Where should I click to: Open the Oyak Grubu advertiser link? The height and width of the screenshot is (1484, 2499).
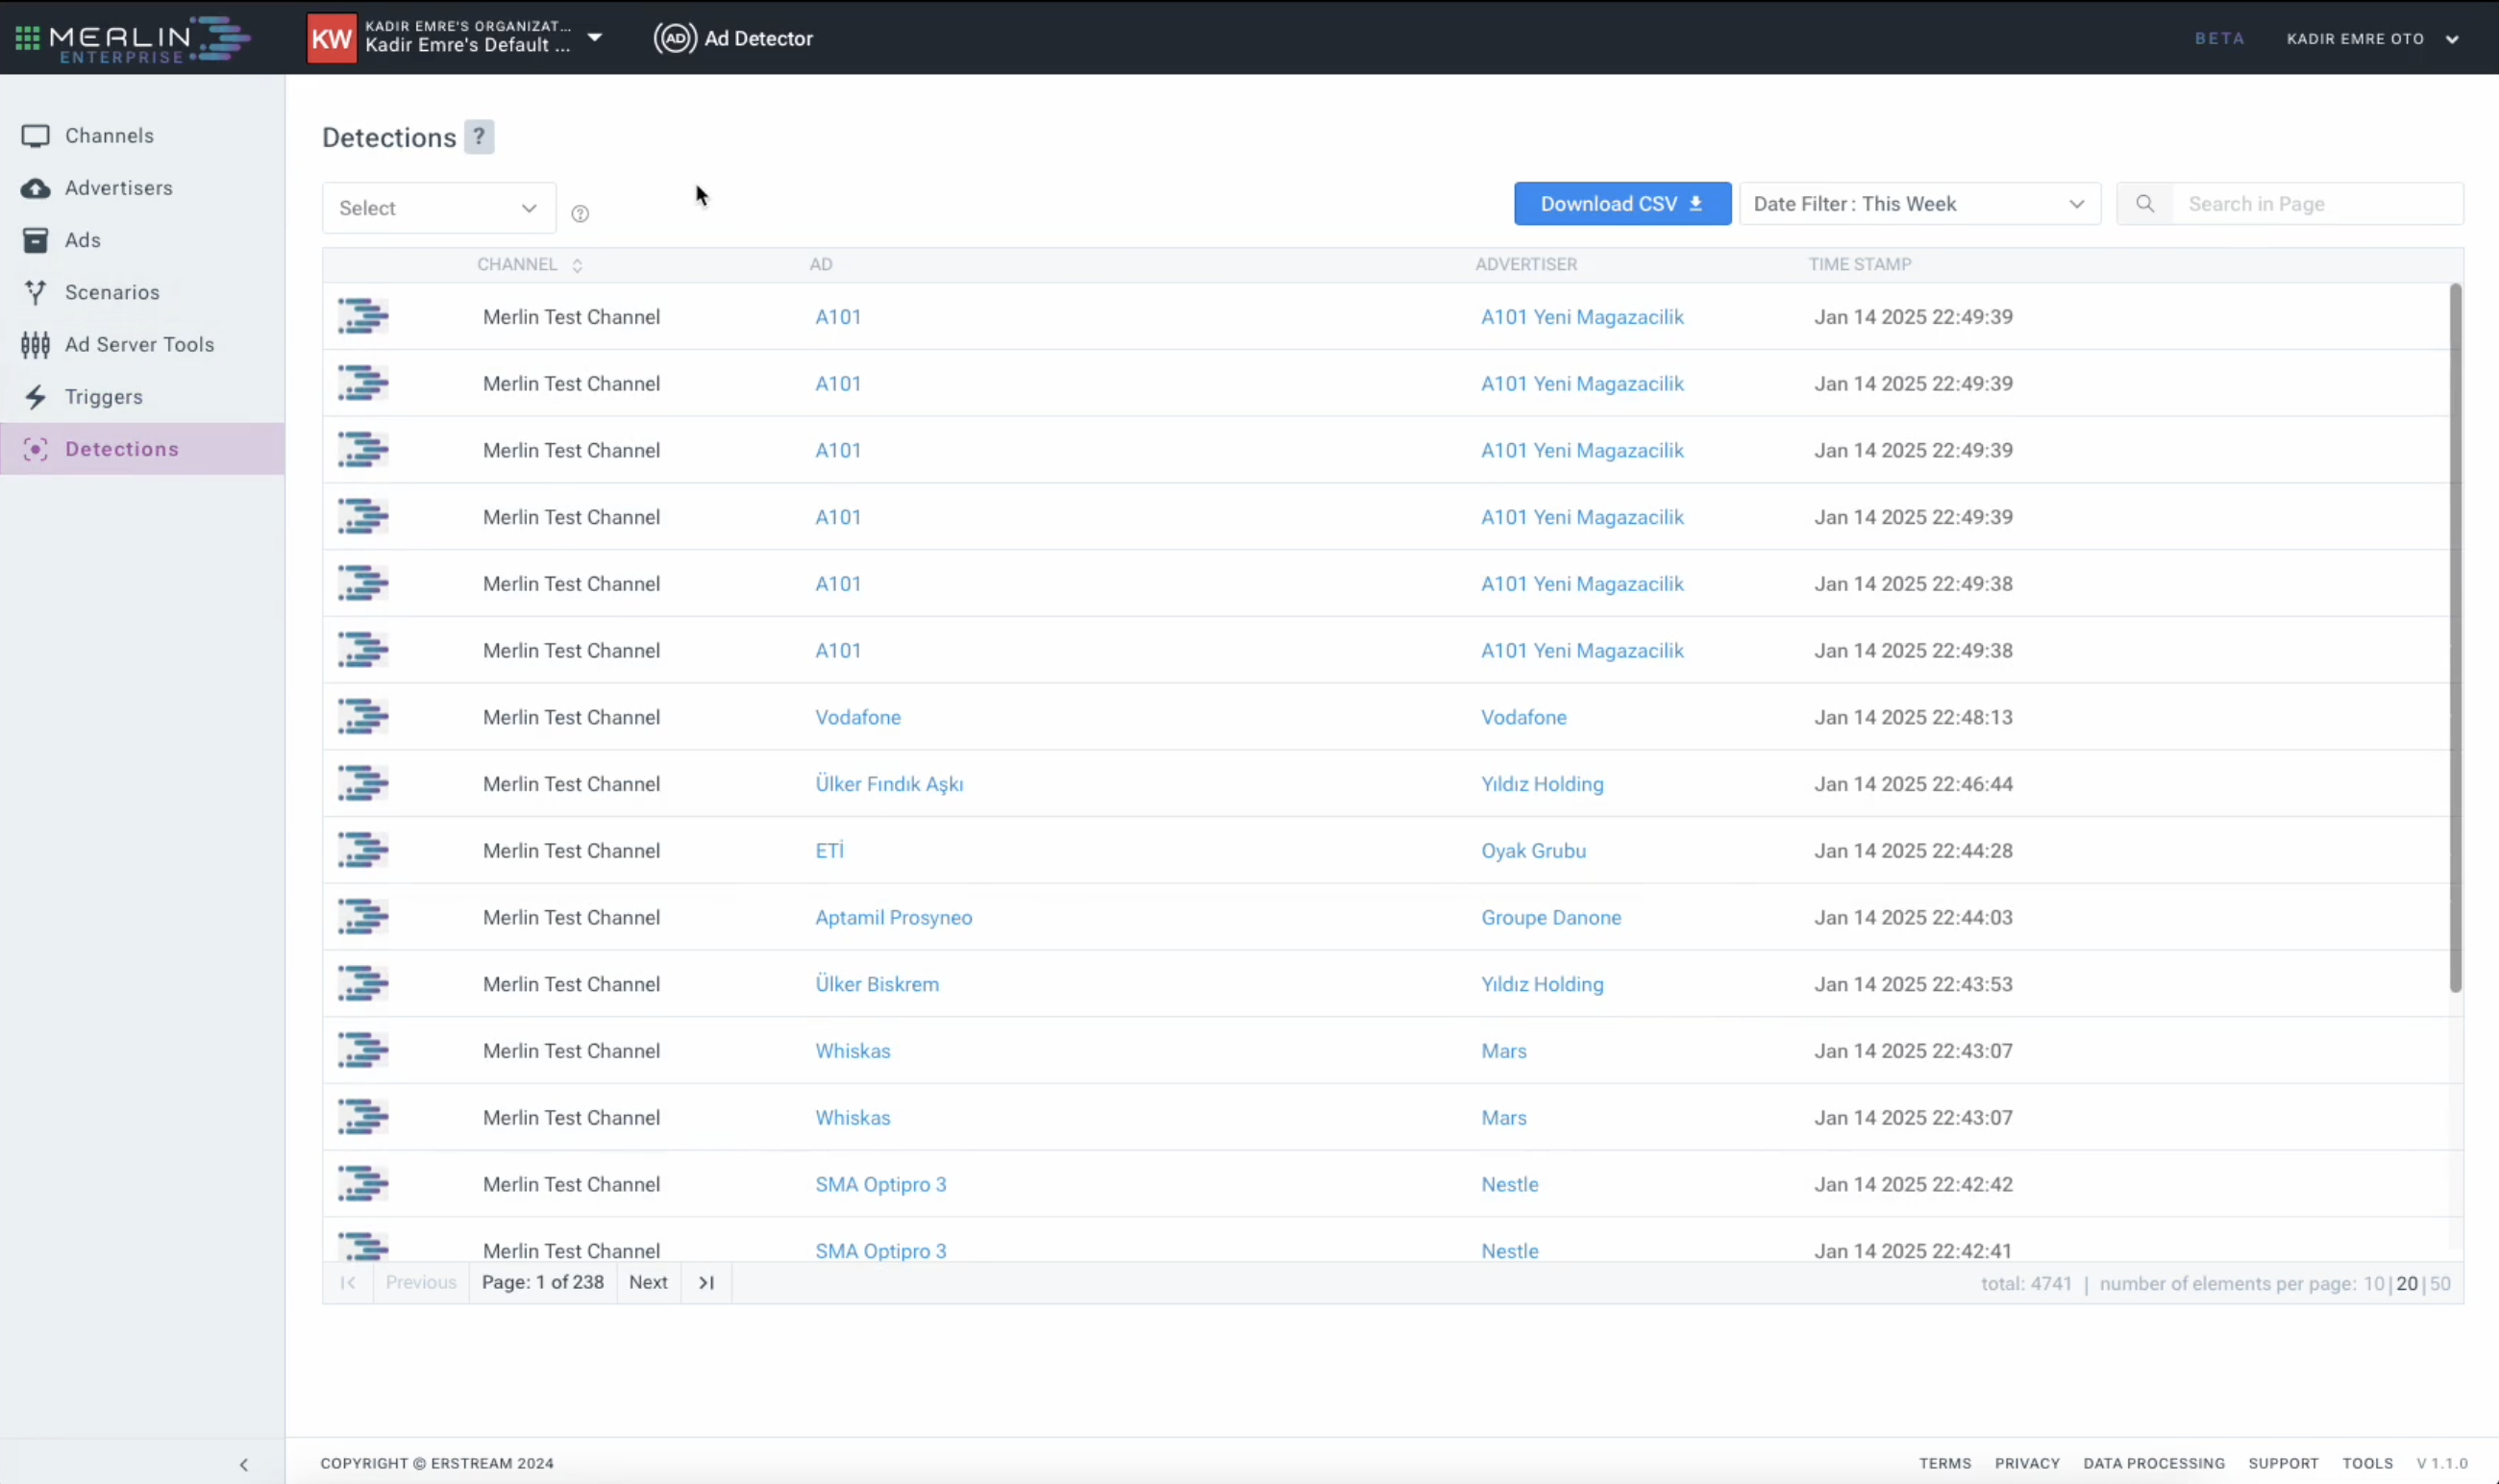click(x=1533, y=850)
